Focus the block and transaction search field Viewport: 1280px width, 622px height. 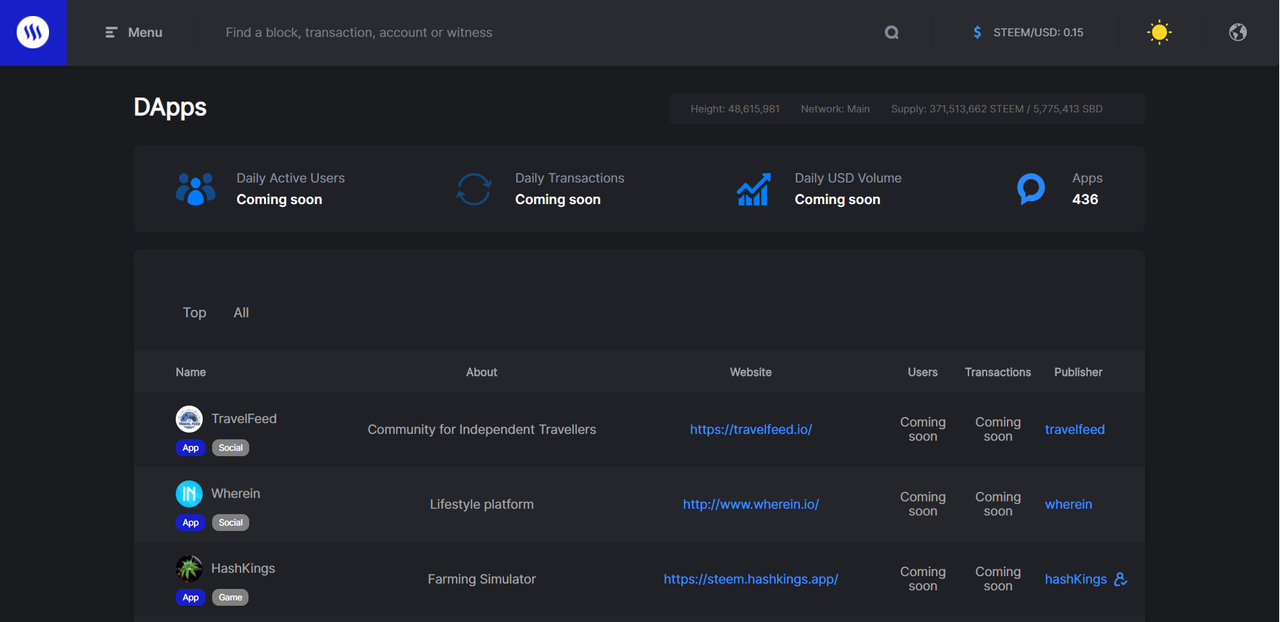point(540,33)
